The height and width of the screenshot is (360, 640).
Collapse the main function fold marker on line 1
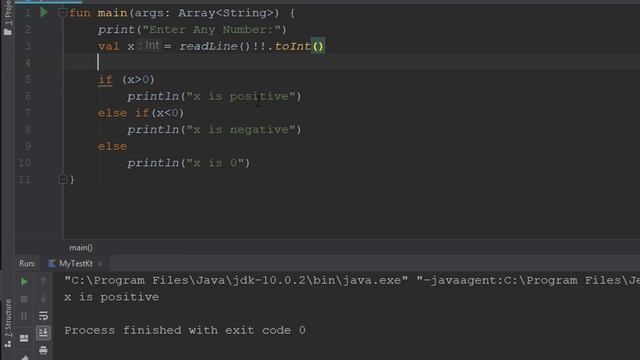(62, 13)
